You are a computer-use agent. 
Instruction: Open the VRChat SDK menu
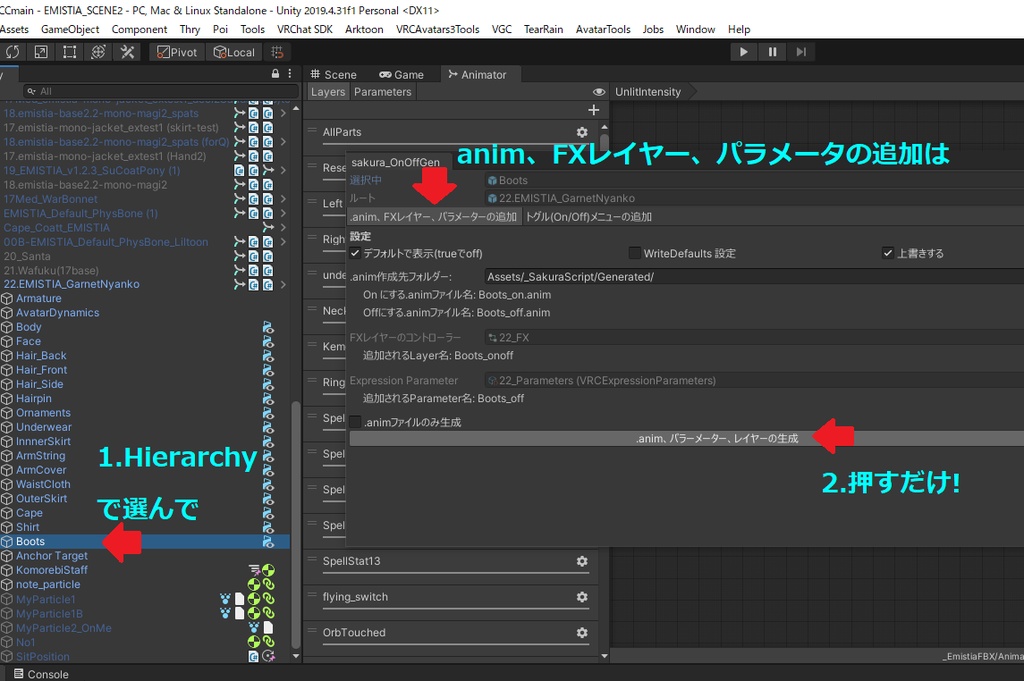305,29
